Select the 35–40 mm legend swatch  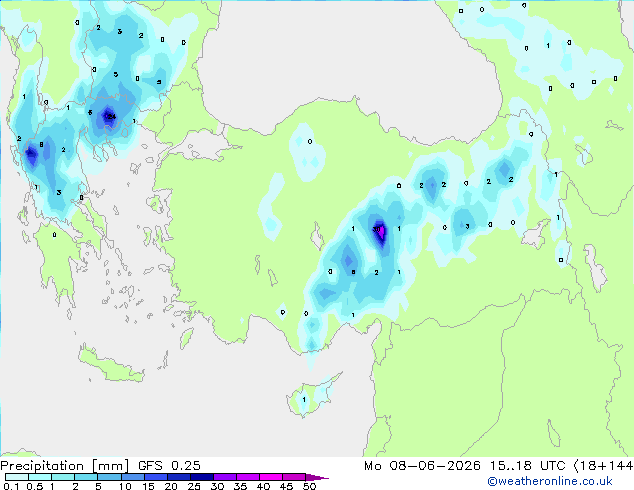[247, 477]
